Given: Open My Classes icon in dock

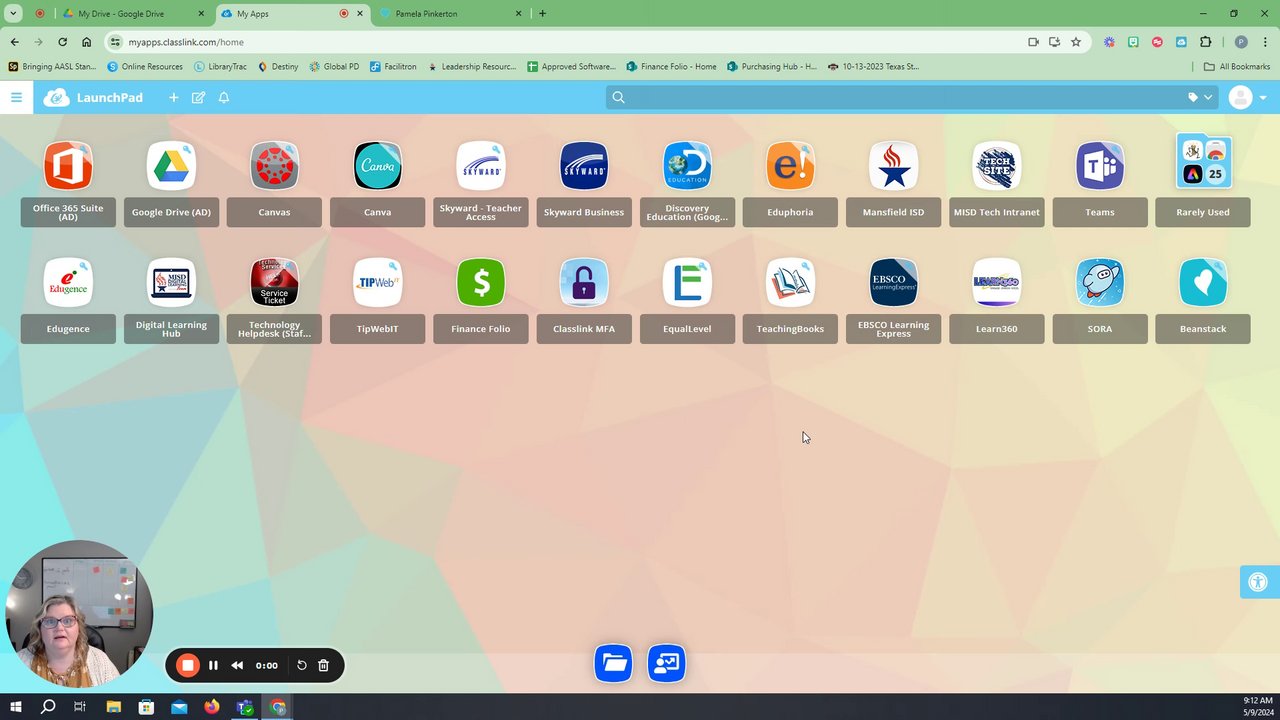Looking at the screenshot, I should 666,663.
